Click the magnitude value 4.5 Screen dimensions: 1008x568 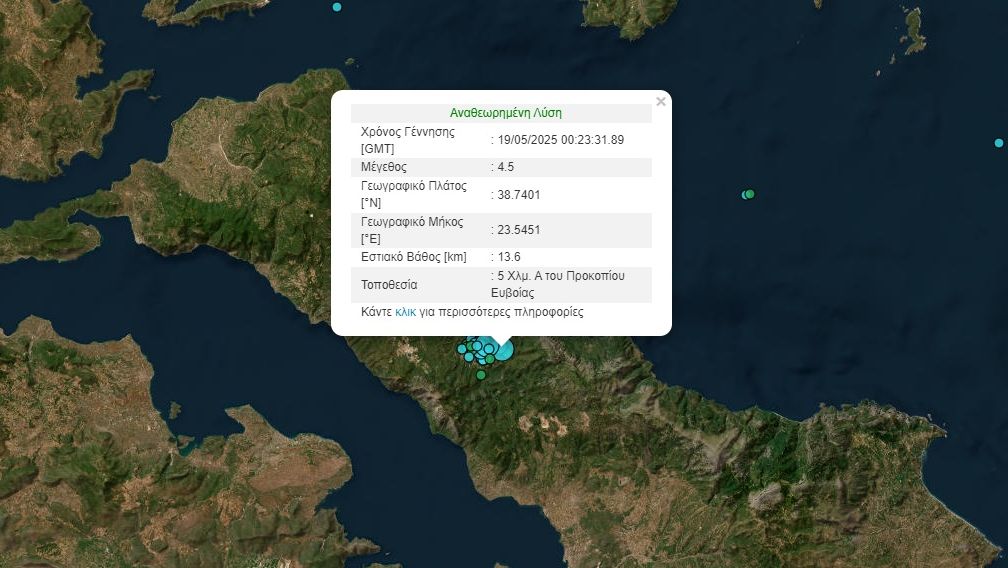505,167
